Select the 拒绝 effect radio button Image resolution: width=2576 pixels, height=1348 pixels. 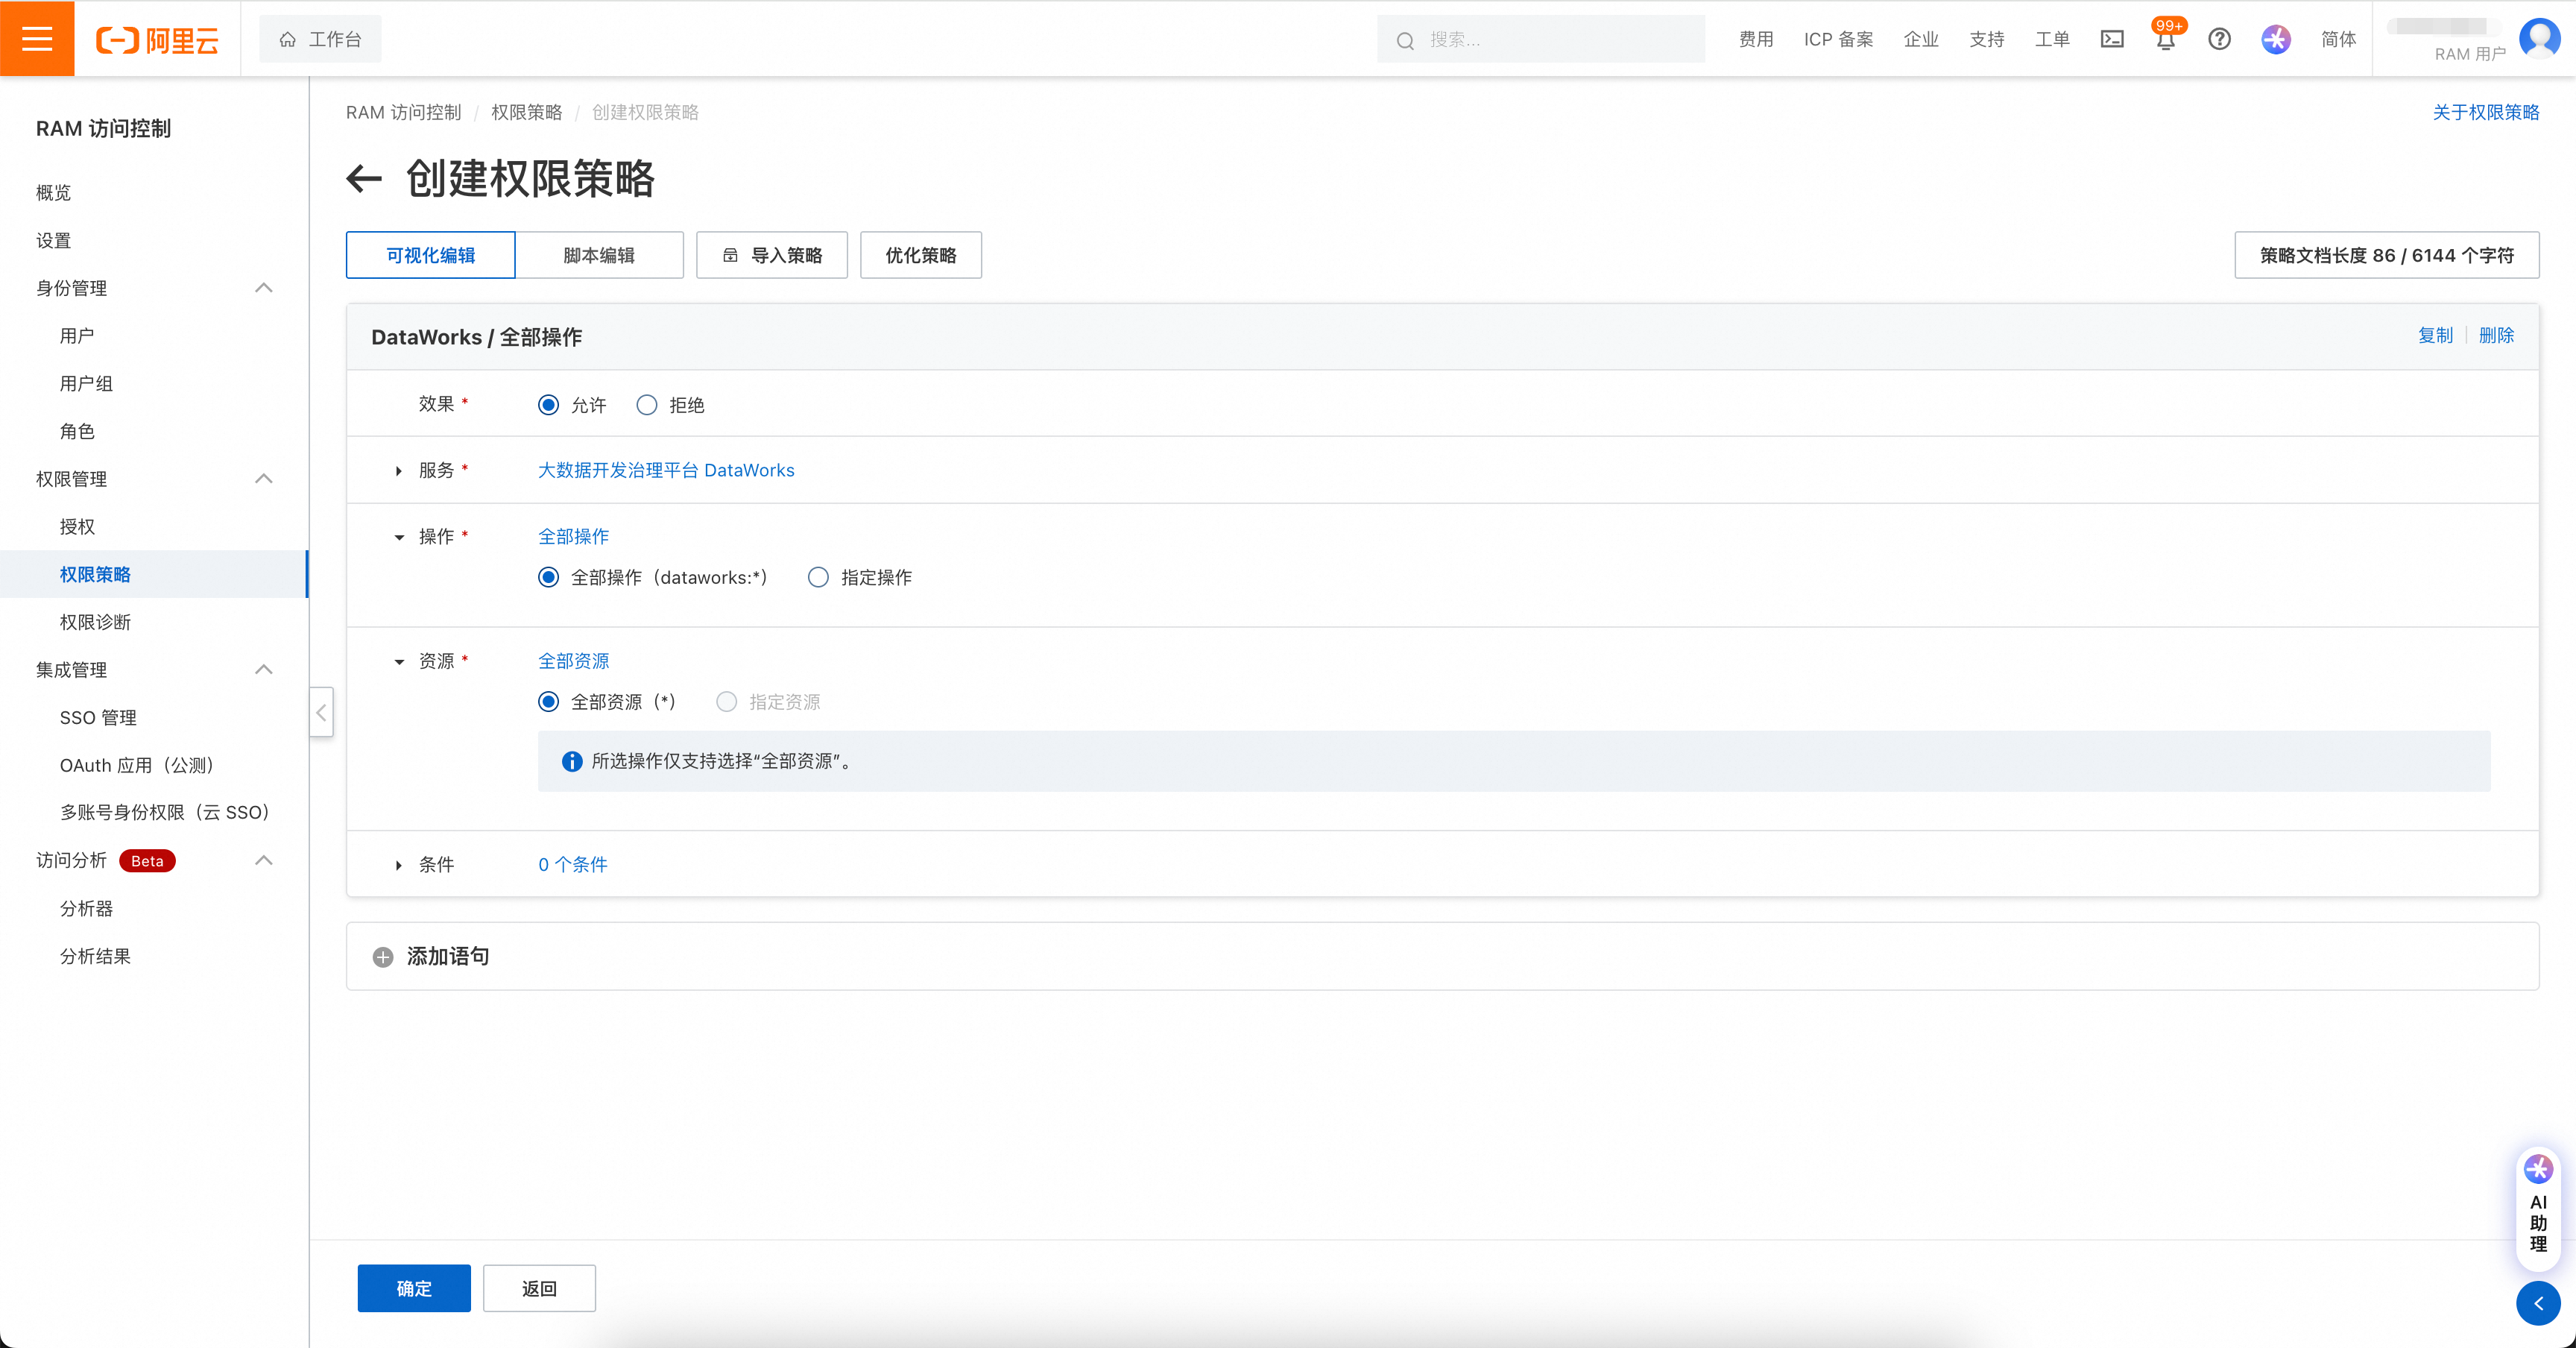click(x=647, y=405)
